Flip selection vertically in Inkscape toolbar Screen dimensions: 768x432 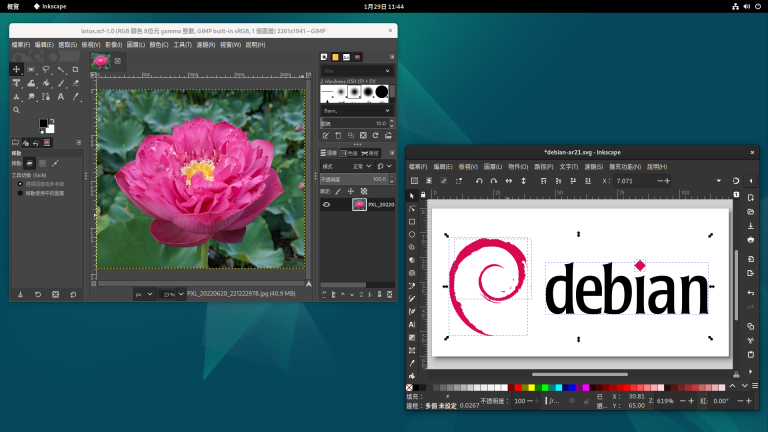(x=524, y=181)
